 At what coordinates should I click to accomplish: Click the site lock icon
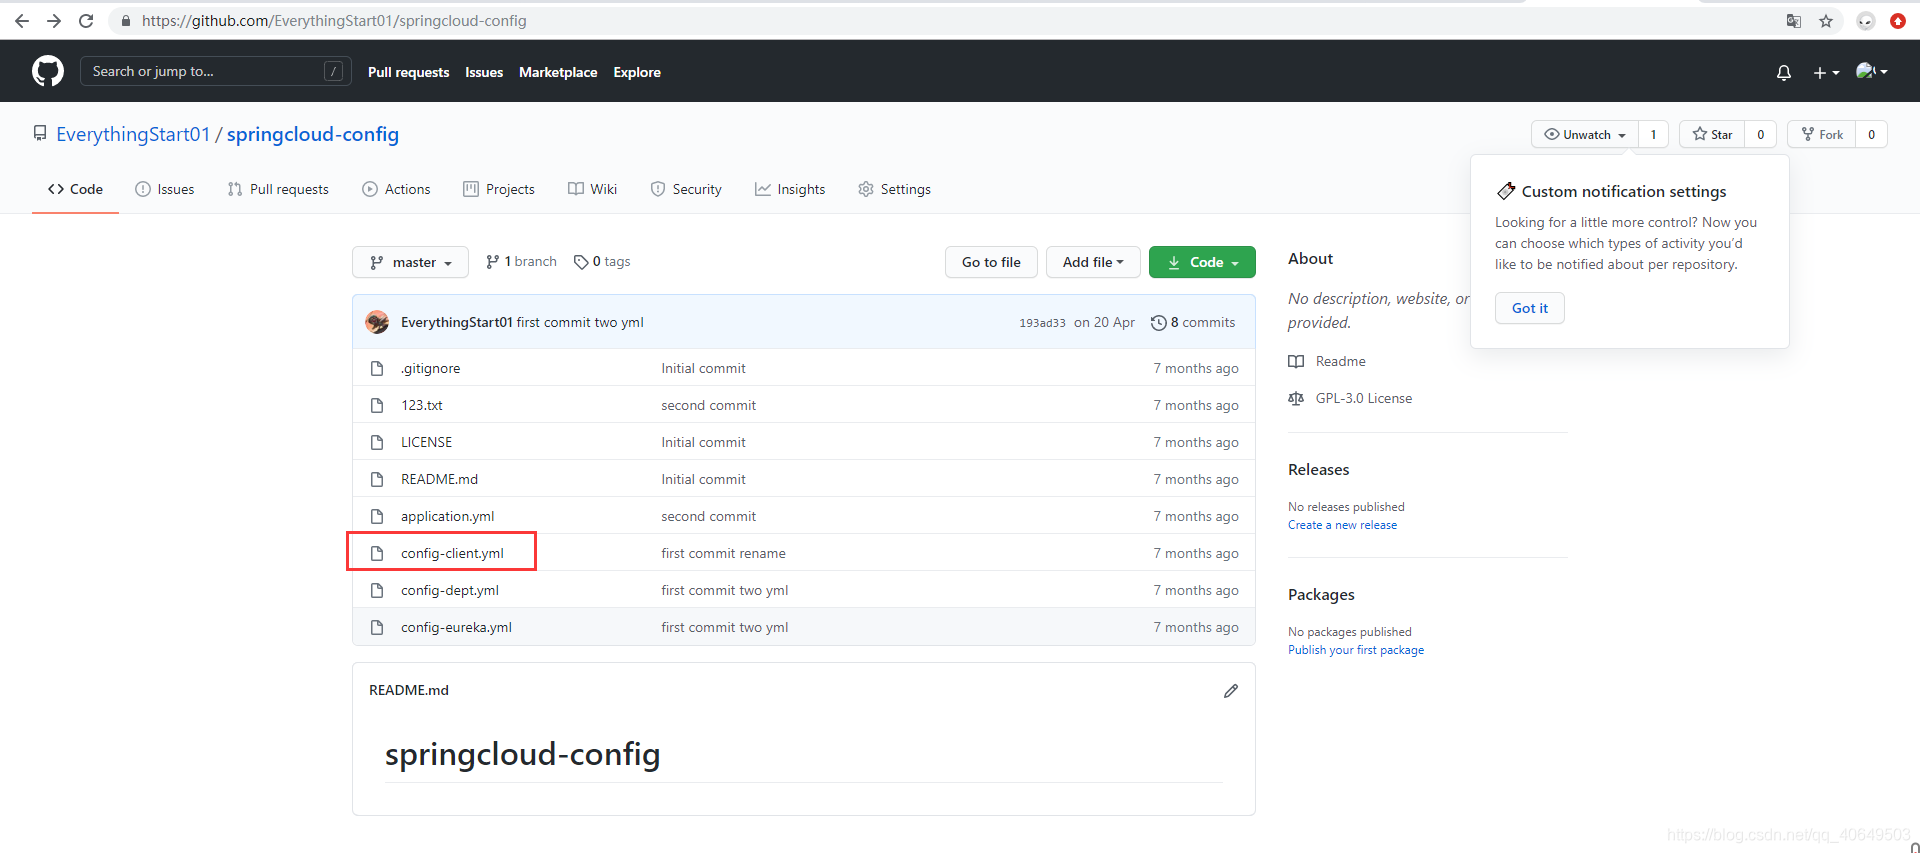click(x=126, y=20)
